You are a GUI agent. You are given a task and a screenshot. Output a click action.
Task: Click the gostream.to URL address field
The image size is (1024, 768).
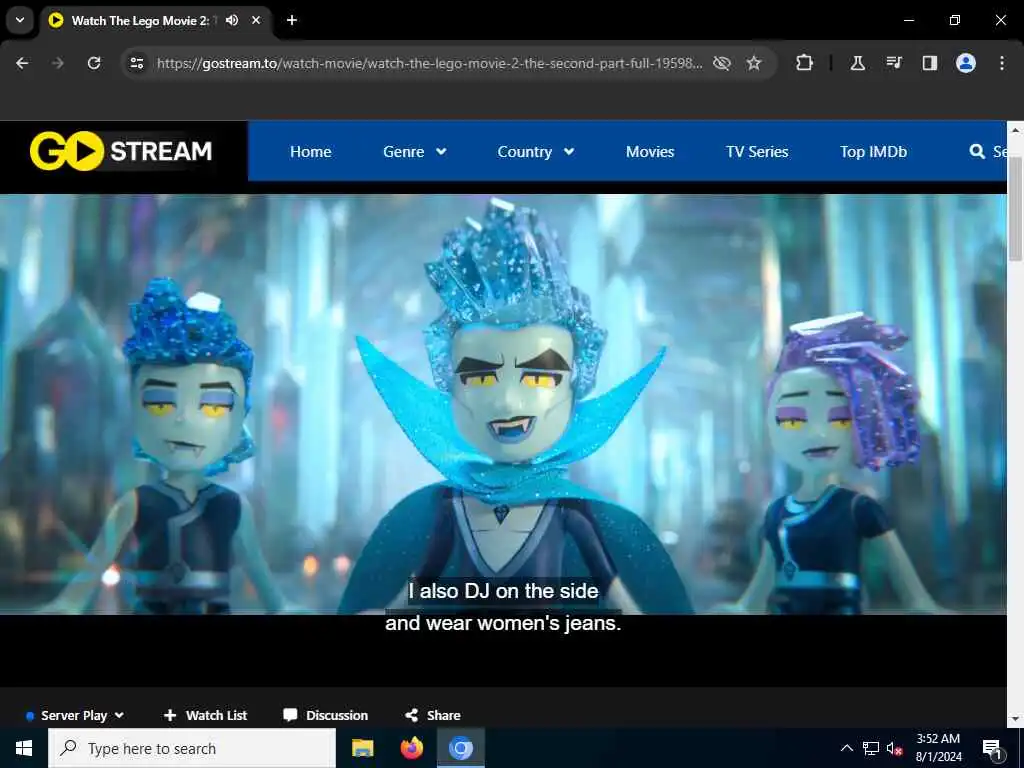point(429,63)
